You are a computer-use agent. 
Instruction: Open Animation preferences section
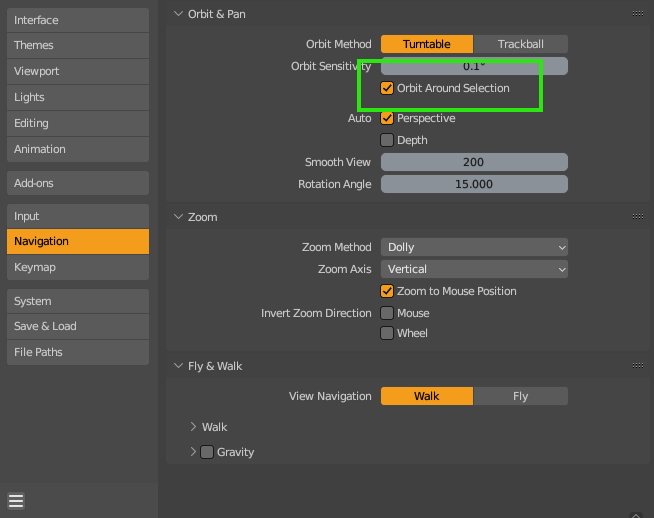click(x=78, y=149)
